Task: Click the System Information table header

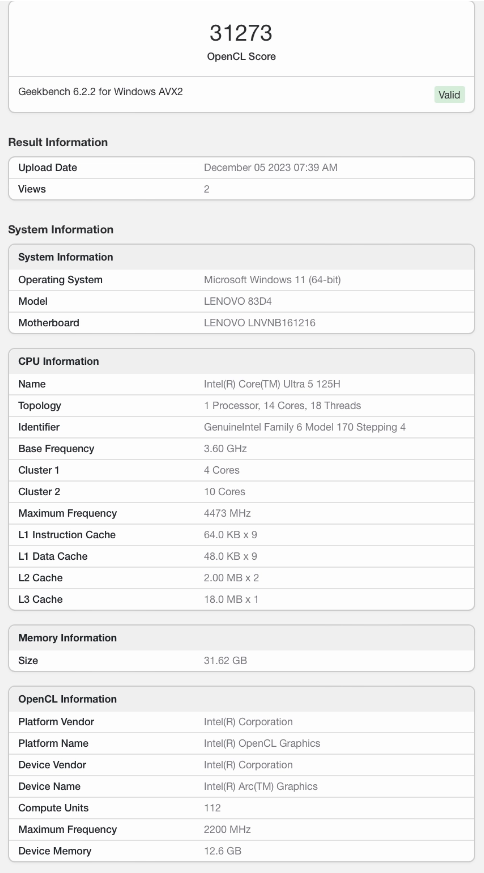Action: click(241, 257)
